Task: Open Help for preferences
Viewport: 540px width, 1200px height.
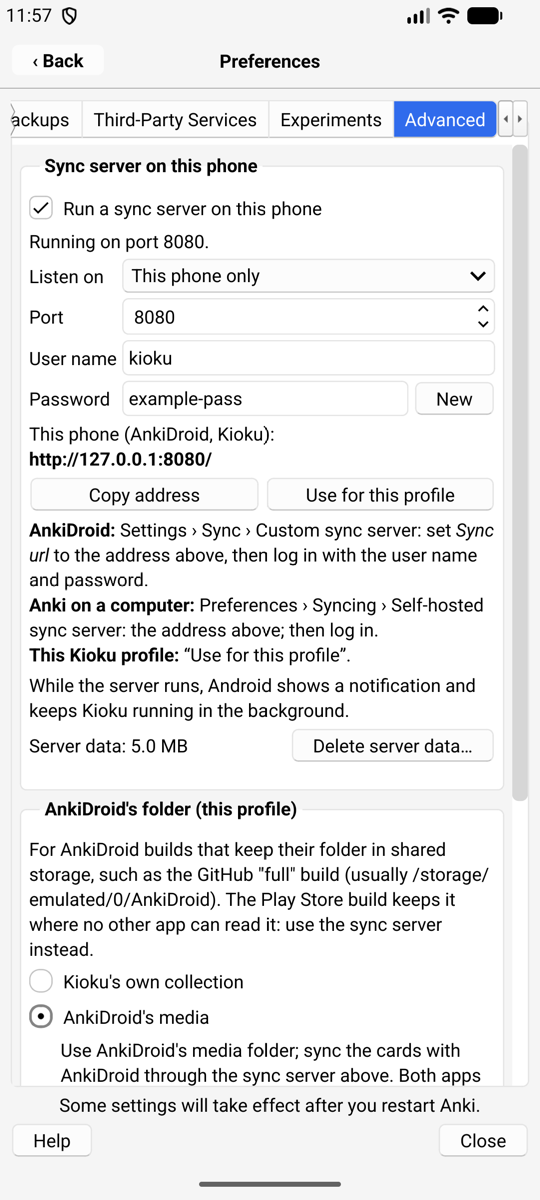Action: [x=52, y=1141]
